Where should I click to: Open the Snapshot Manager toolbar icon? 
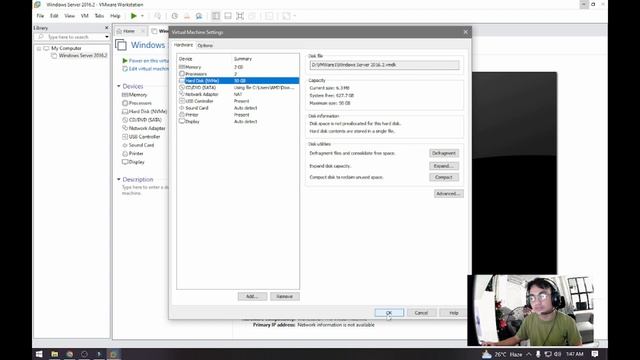pos(199,16)
